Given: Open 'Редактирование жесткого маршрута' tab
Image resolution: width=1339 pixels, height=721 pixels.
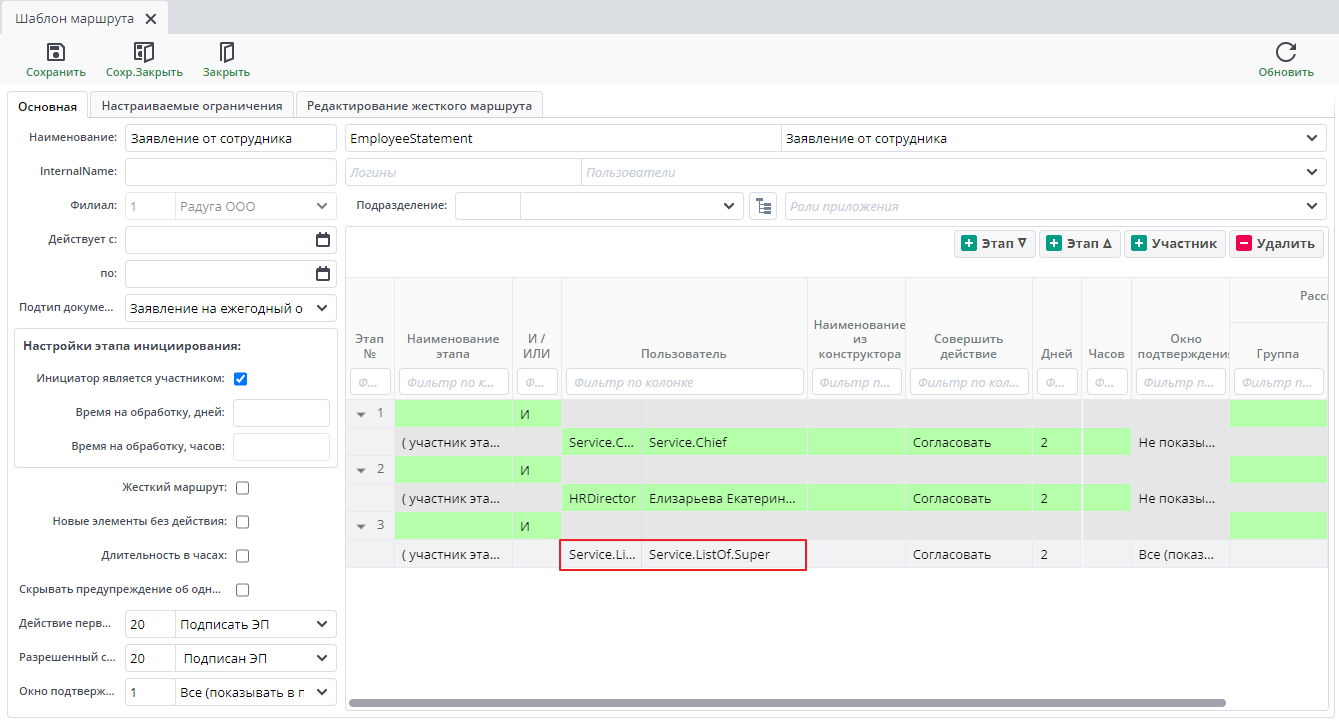Looking at the screenshot, I should tap(420, 106).
